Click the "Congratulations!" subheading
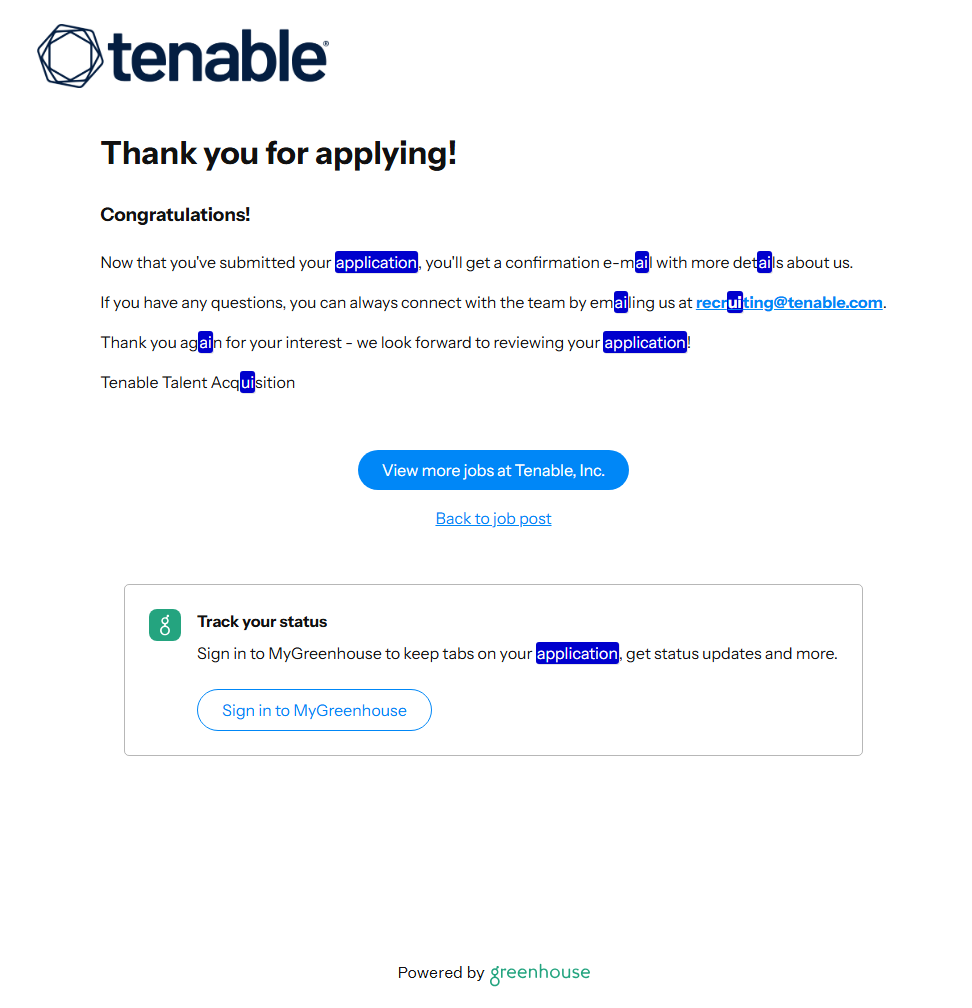 (175, 215)
